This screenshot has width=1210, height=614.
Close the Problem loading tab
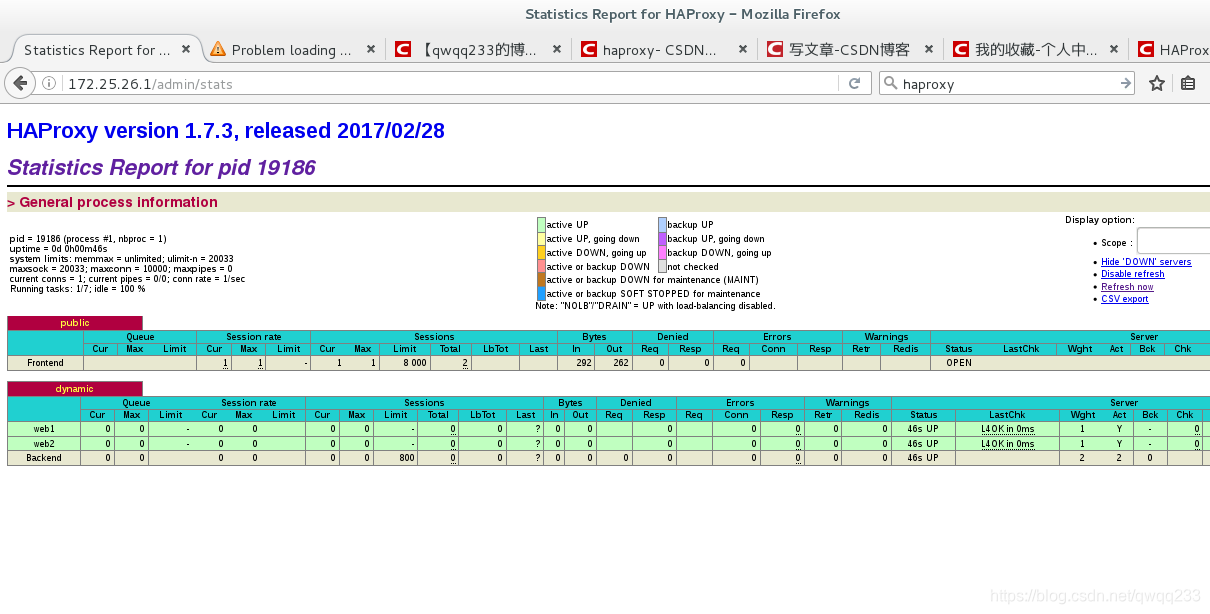coord(371,49)
